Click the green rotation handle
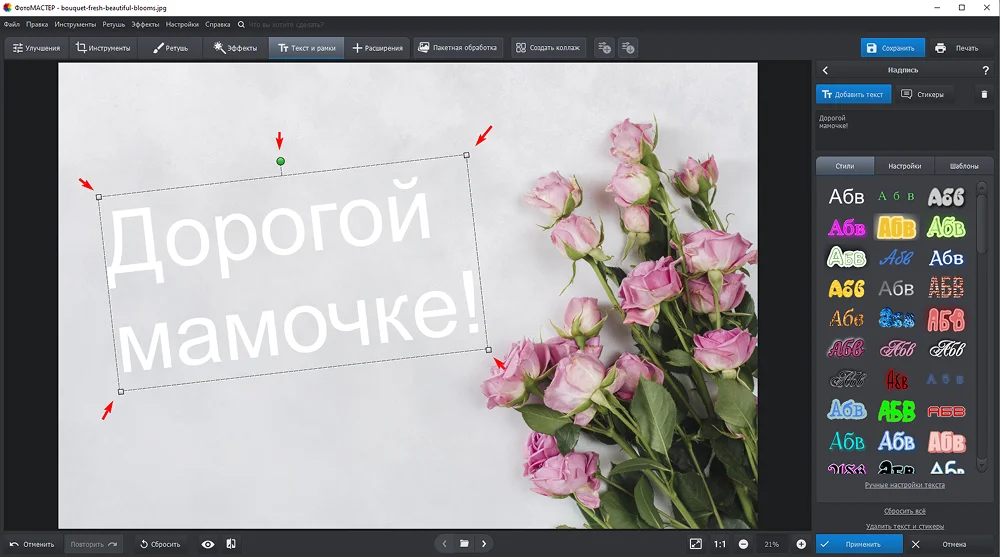 281,161
